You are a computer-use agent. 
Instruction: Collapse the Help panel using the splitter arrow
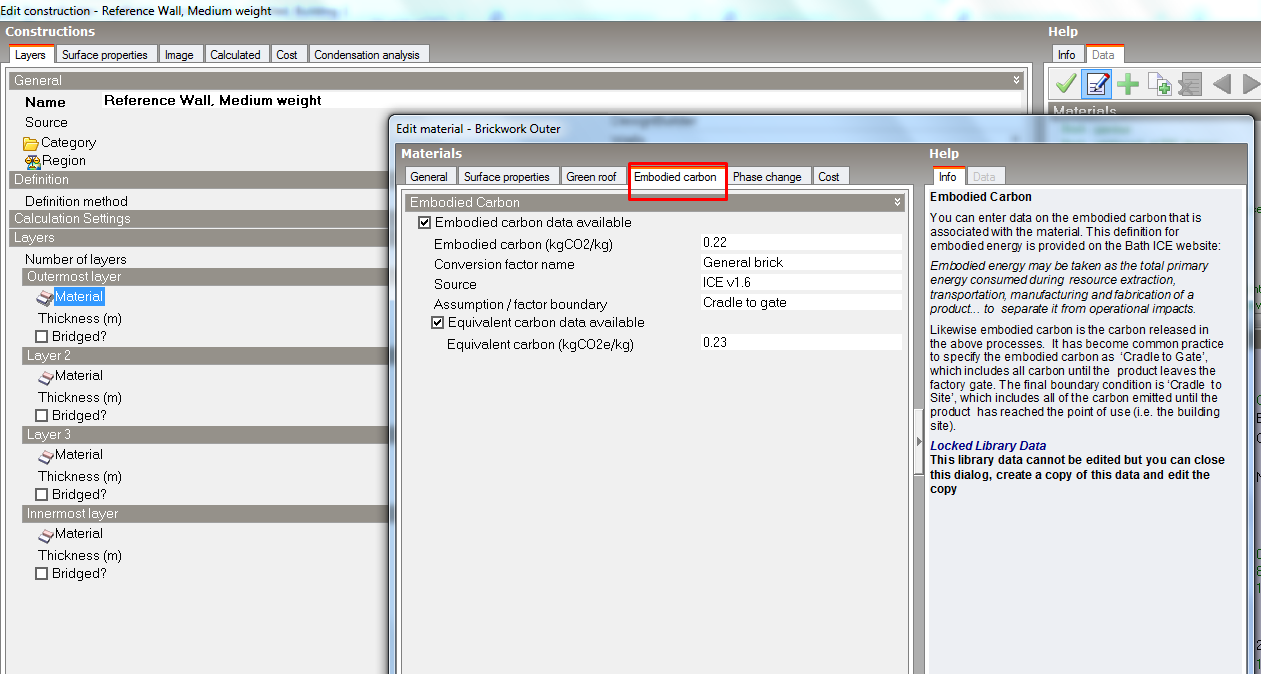pos(919,440)
